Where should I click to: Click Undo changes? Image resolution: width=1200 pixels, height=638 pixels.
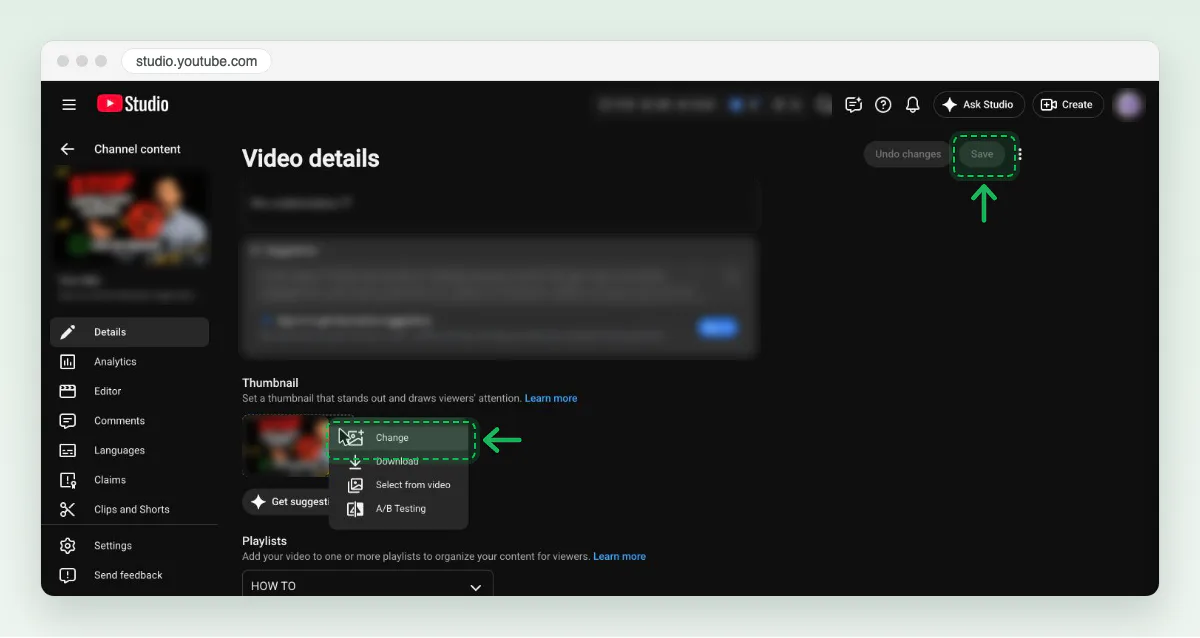tap(908, 154)
